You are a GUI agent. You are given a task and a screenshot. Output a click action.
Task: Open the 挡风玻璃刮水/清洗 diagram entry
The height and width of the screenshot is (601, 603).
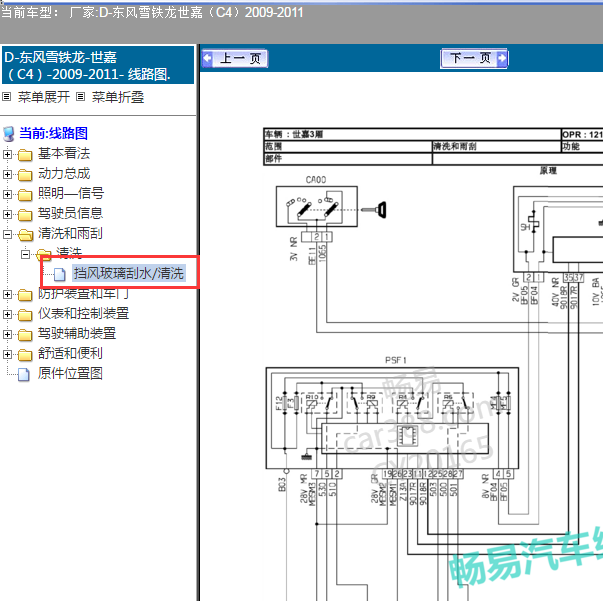point(129,273)
